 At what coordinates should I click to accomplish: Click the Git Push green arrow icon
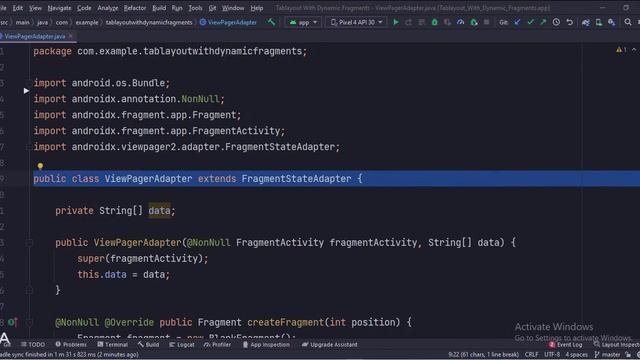click(543, 22)
